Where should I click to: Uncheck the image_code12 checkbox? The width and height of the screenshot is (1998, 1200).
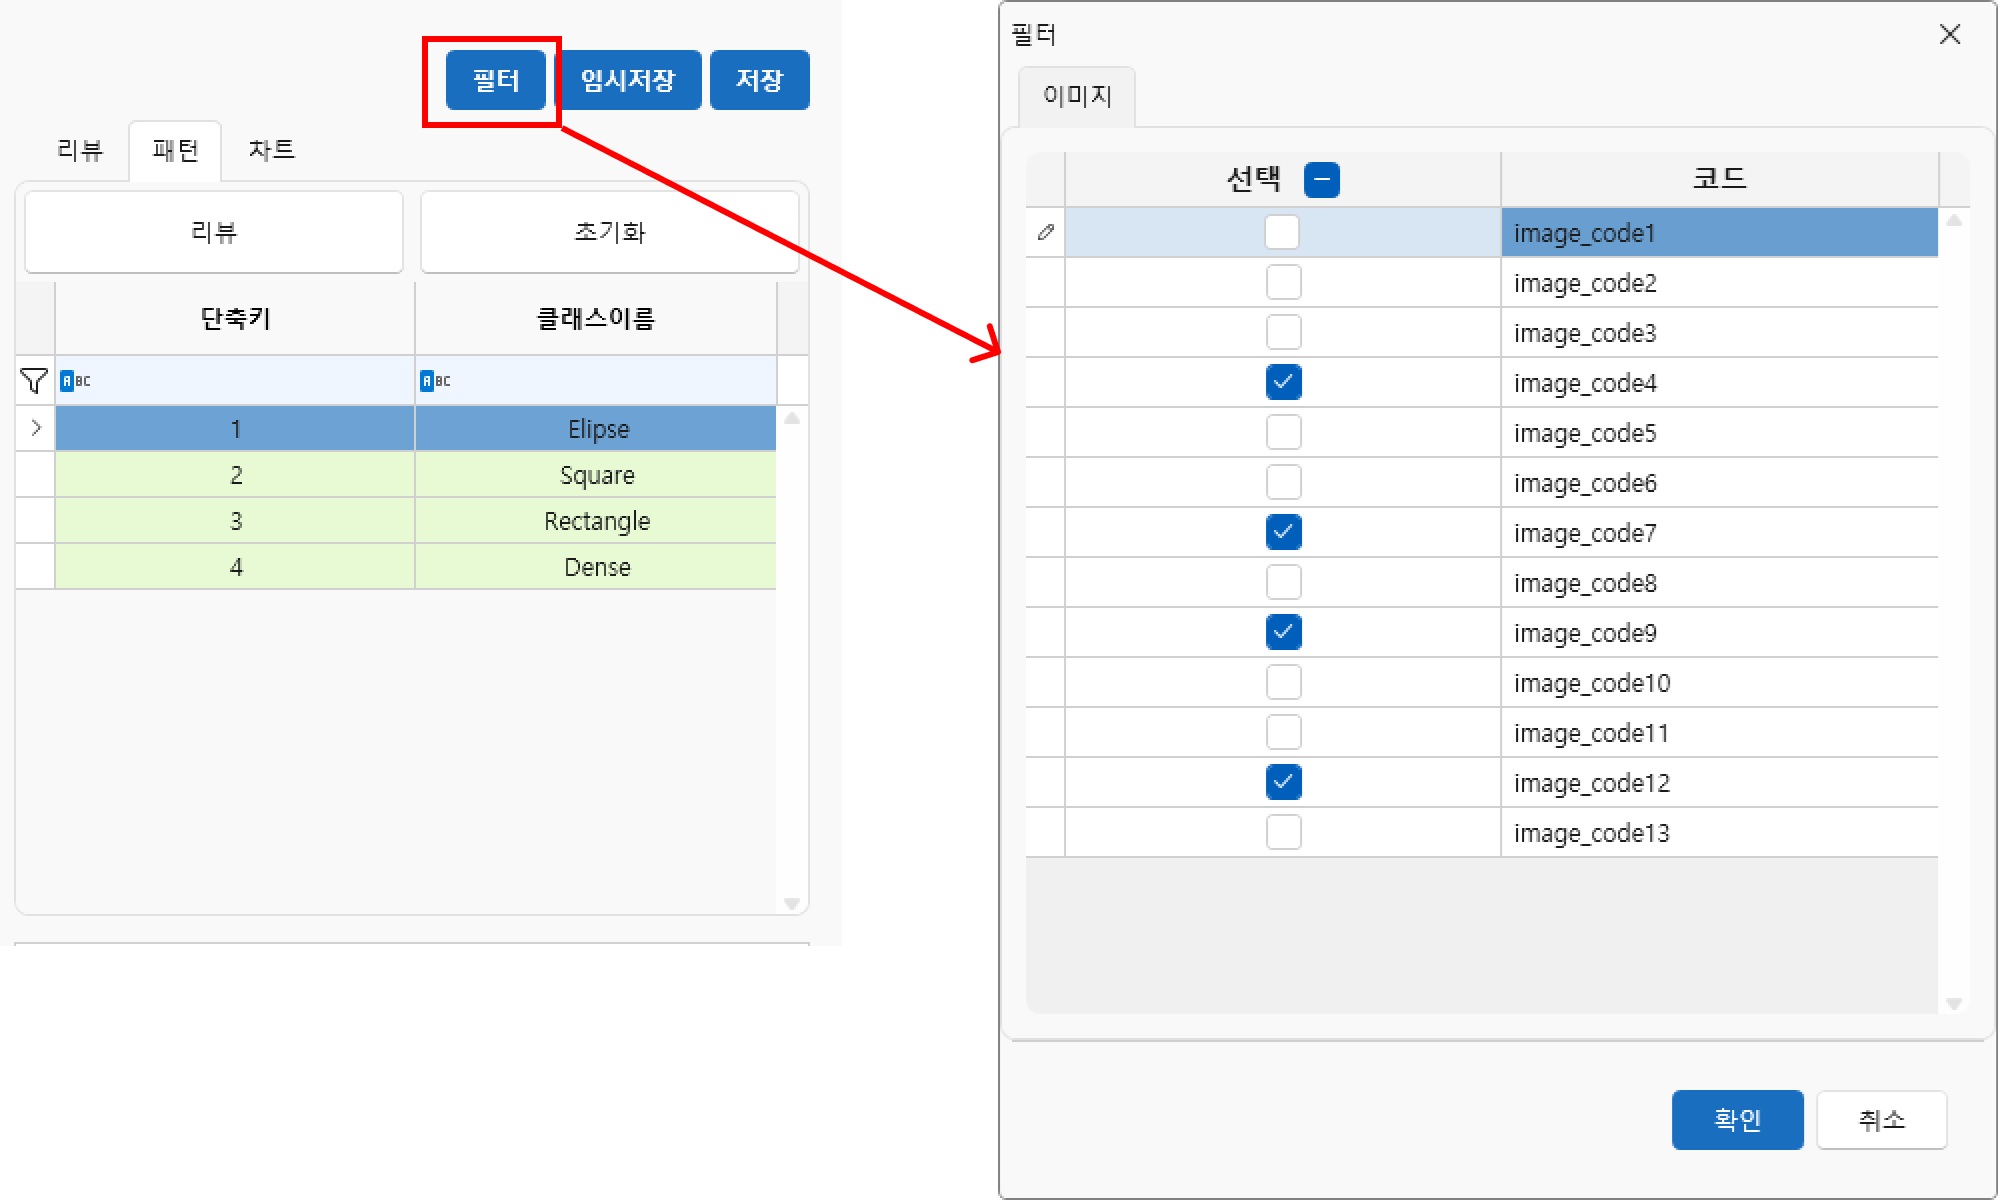1283,782
